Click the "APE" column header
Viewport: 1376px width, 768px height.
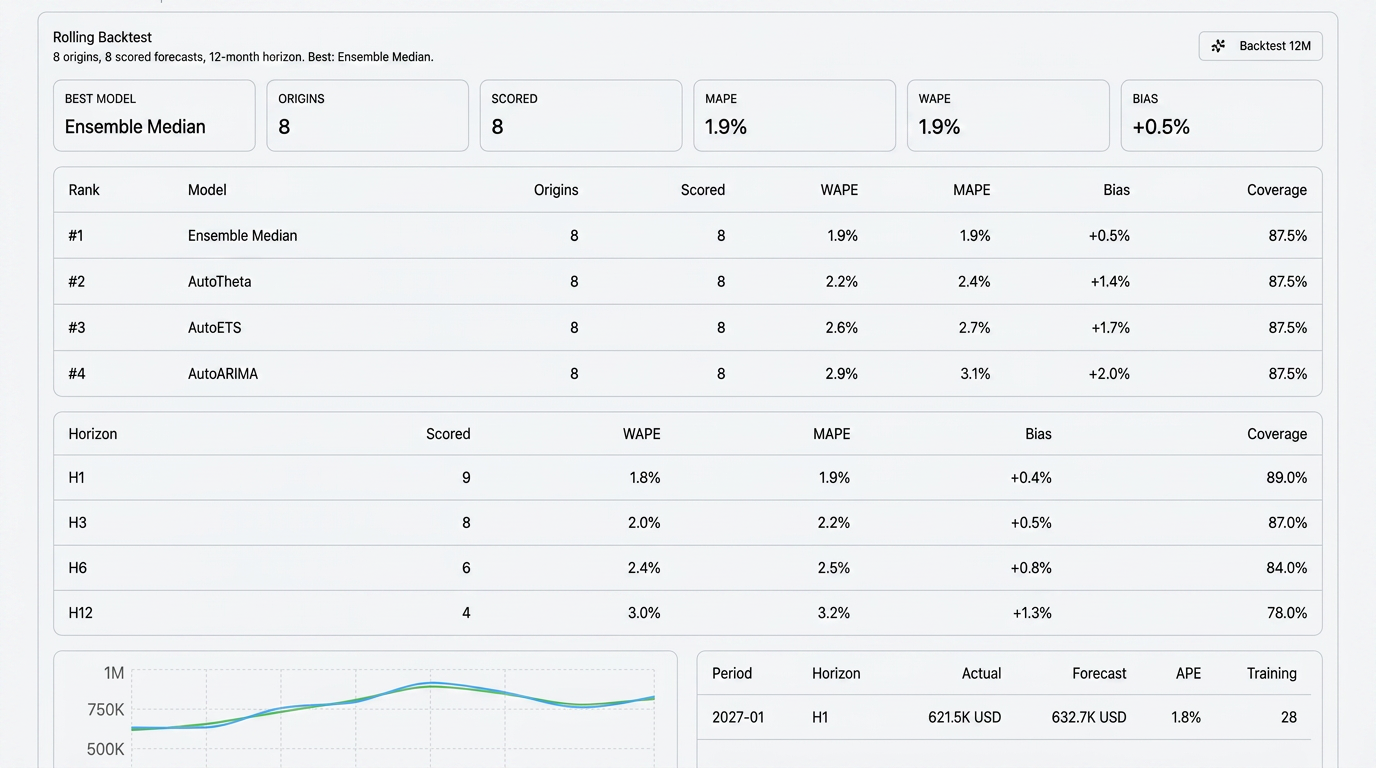(1188, 674)
